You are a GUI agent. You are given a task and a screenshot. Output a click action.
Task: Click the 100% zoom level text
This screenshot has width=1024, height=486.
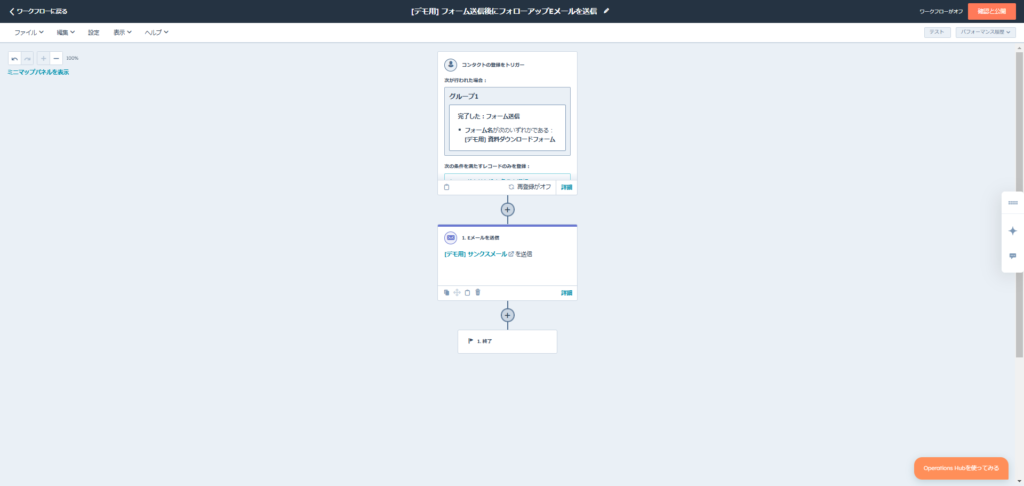[72, 58]
